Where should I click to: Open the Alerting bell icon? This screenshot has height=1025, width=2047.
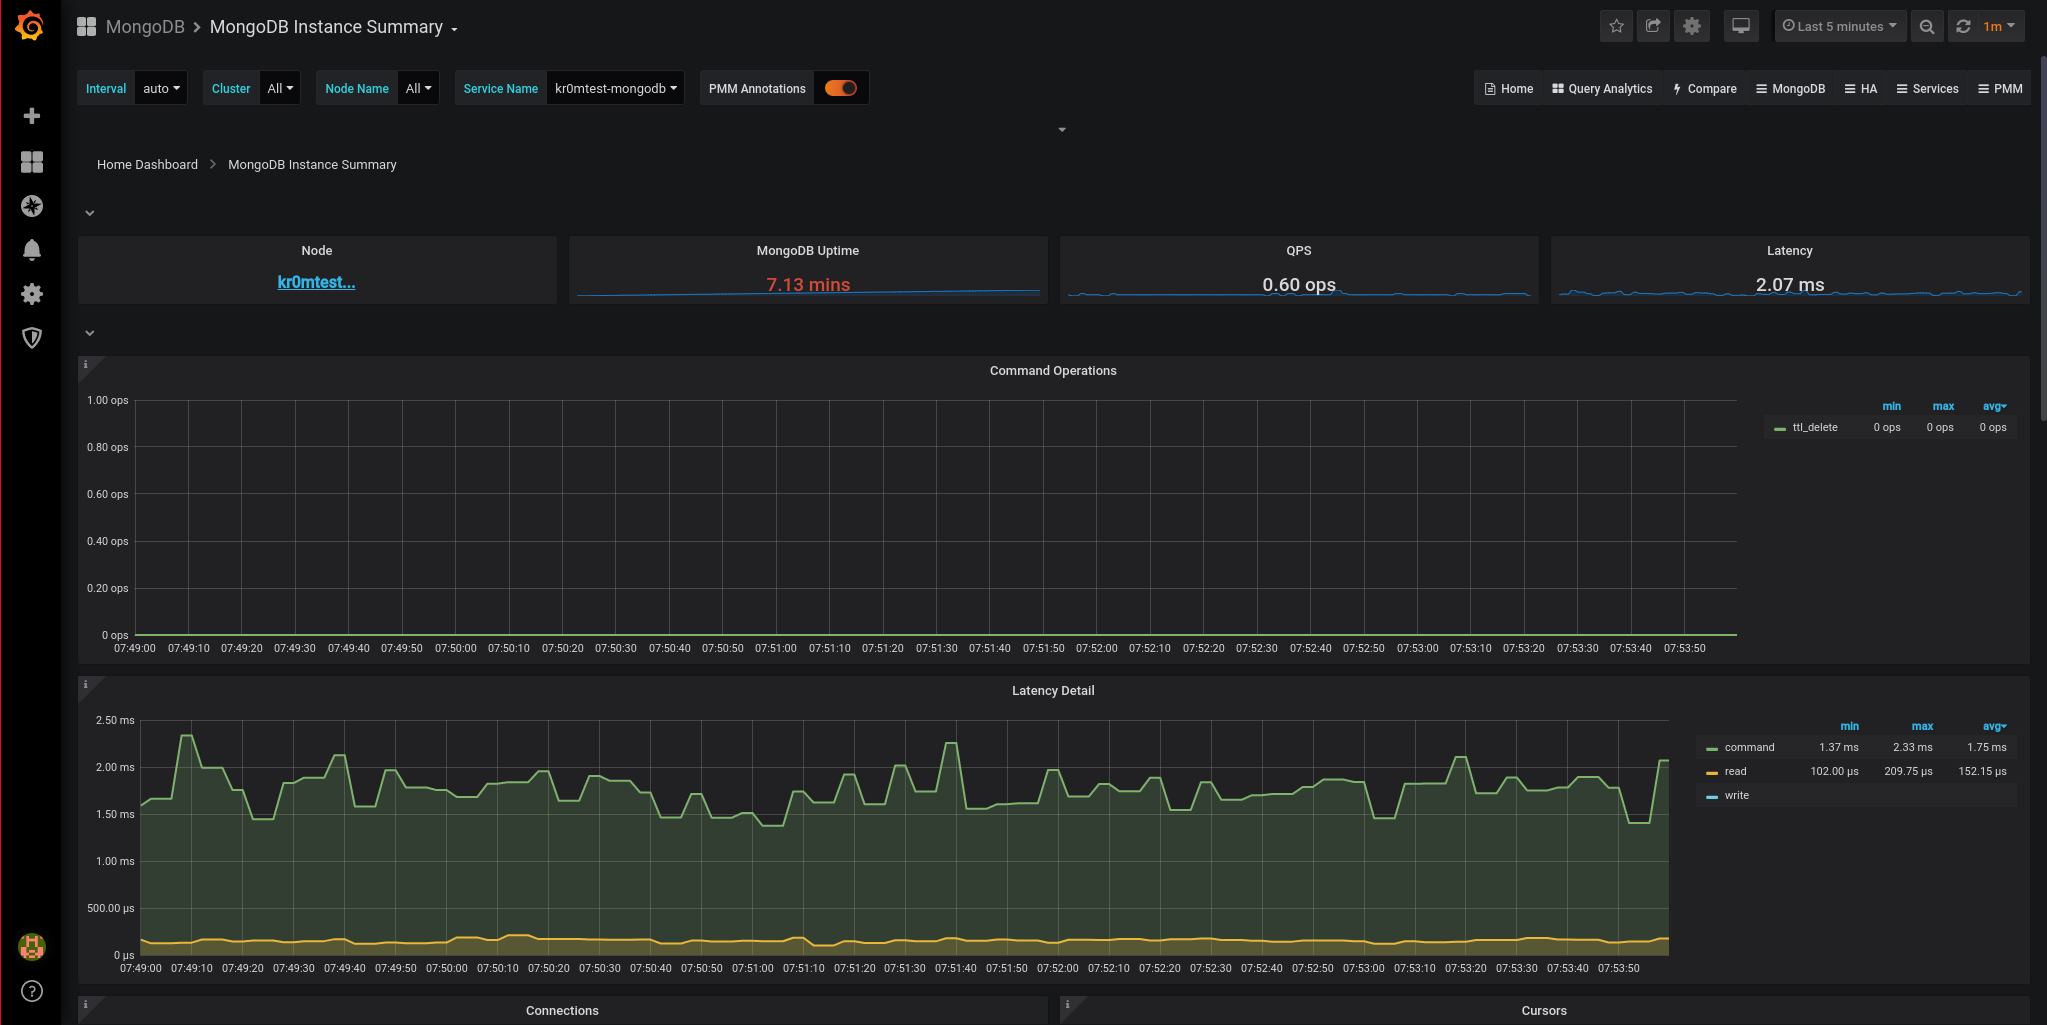pyautogui.click(x=32, y=250)
